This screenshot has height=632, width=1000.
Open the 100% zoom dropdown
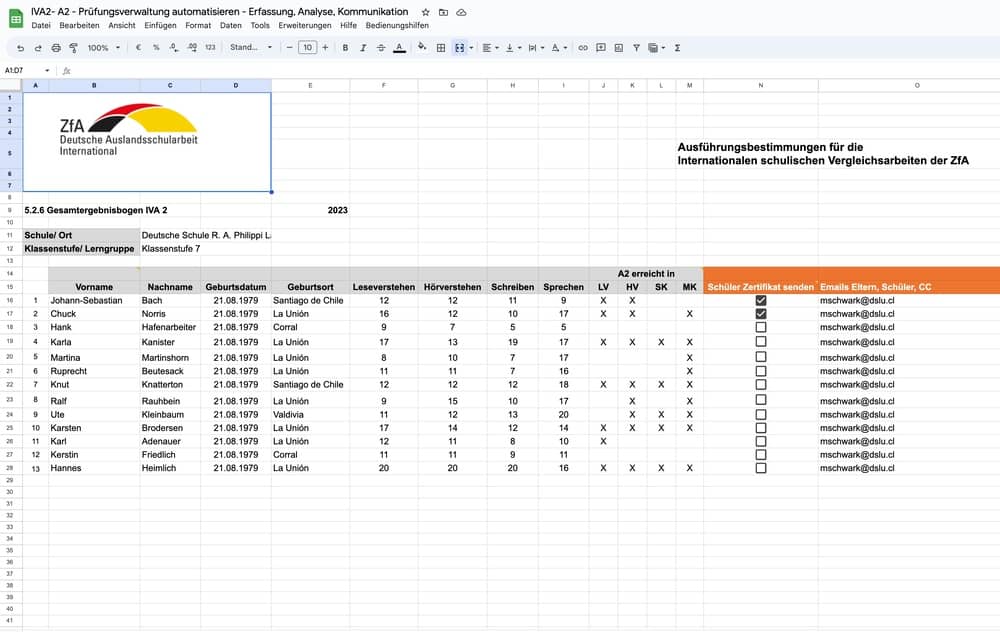104,47
